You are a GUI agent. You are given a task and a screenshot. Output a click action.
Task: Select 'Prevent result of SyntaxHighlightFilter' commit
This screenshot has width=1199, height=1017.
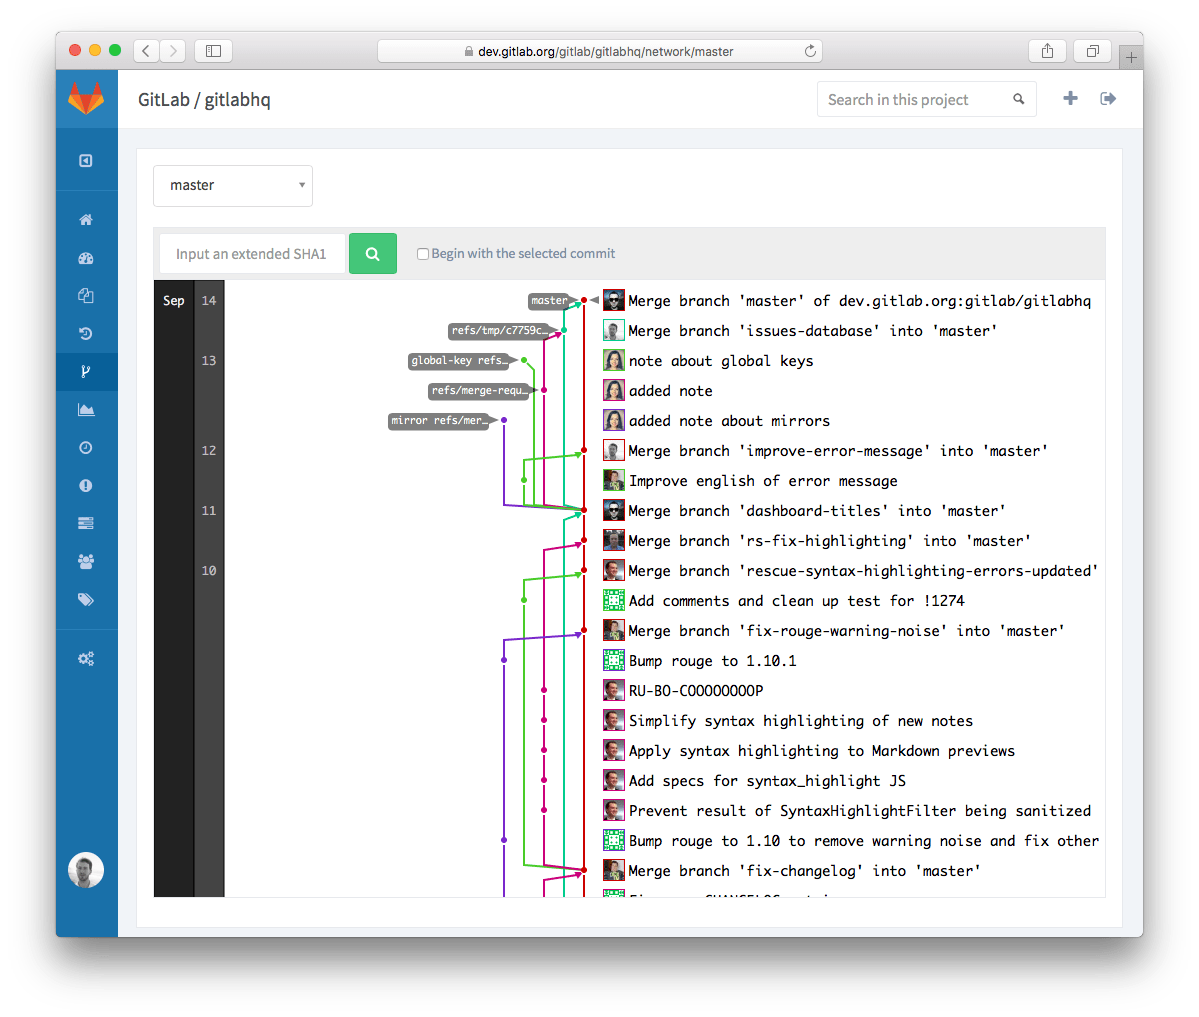[859, 811]
